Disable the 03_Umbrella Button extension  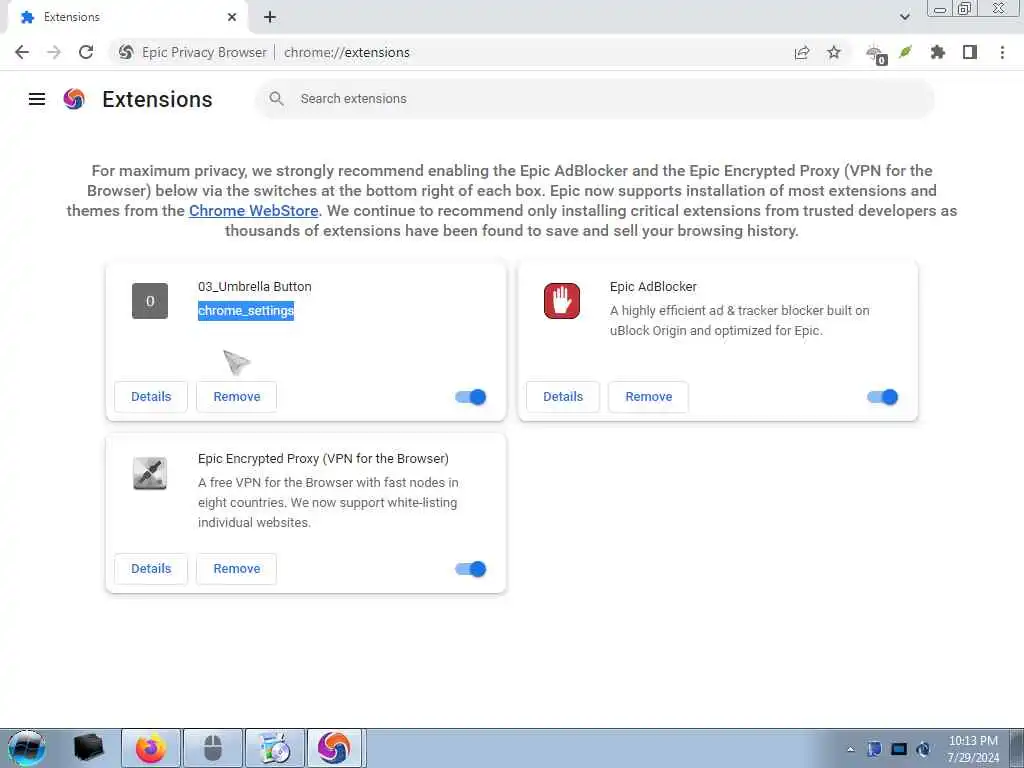pyautogui.click(x=471, y=397)
